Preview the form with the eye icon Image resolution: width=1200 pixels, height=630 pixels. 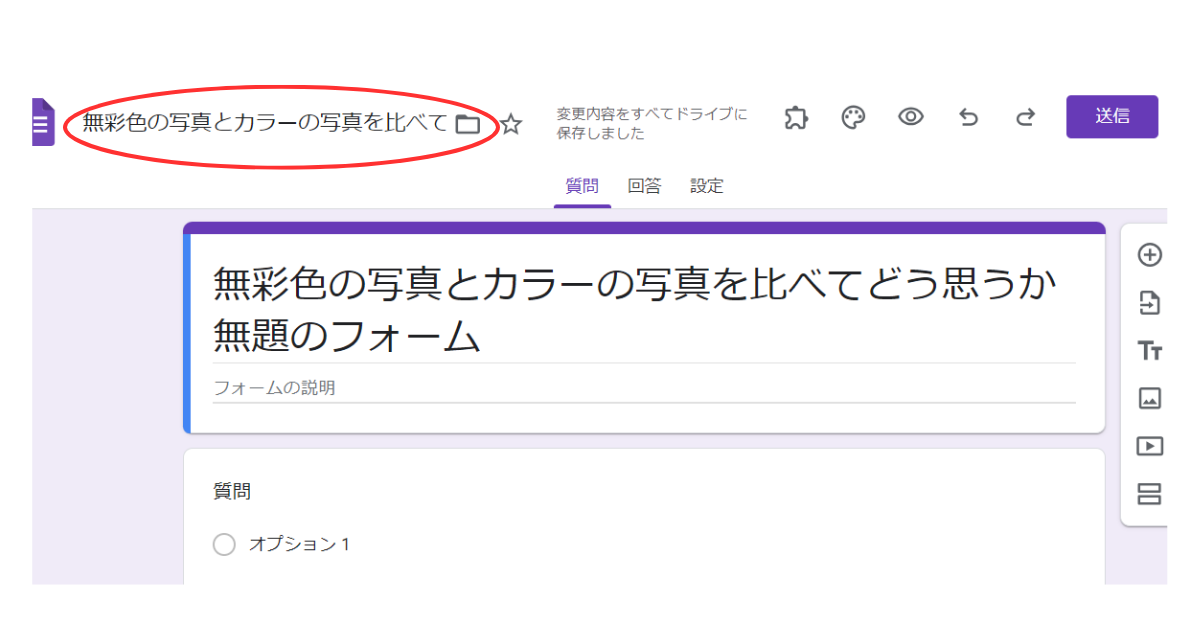(910, 117)
